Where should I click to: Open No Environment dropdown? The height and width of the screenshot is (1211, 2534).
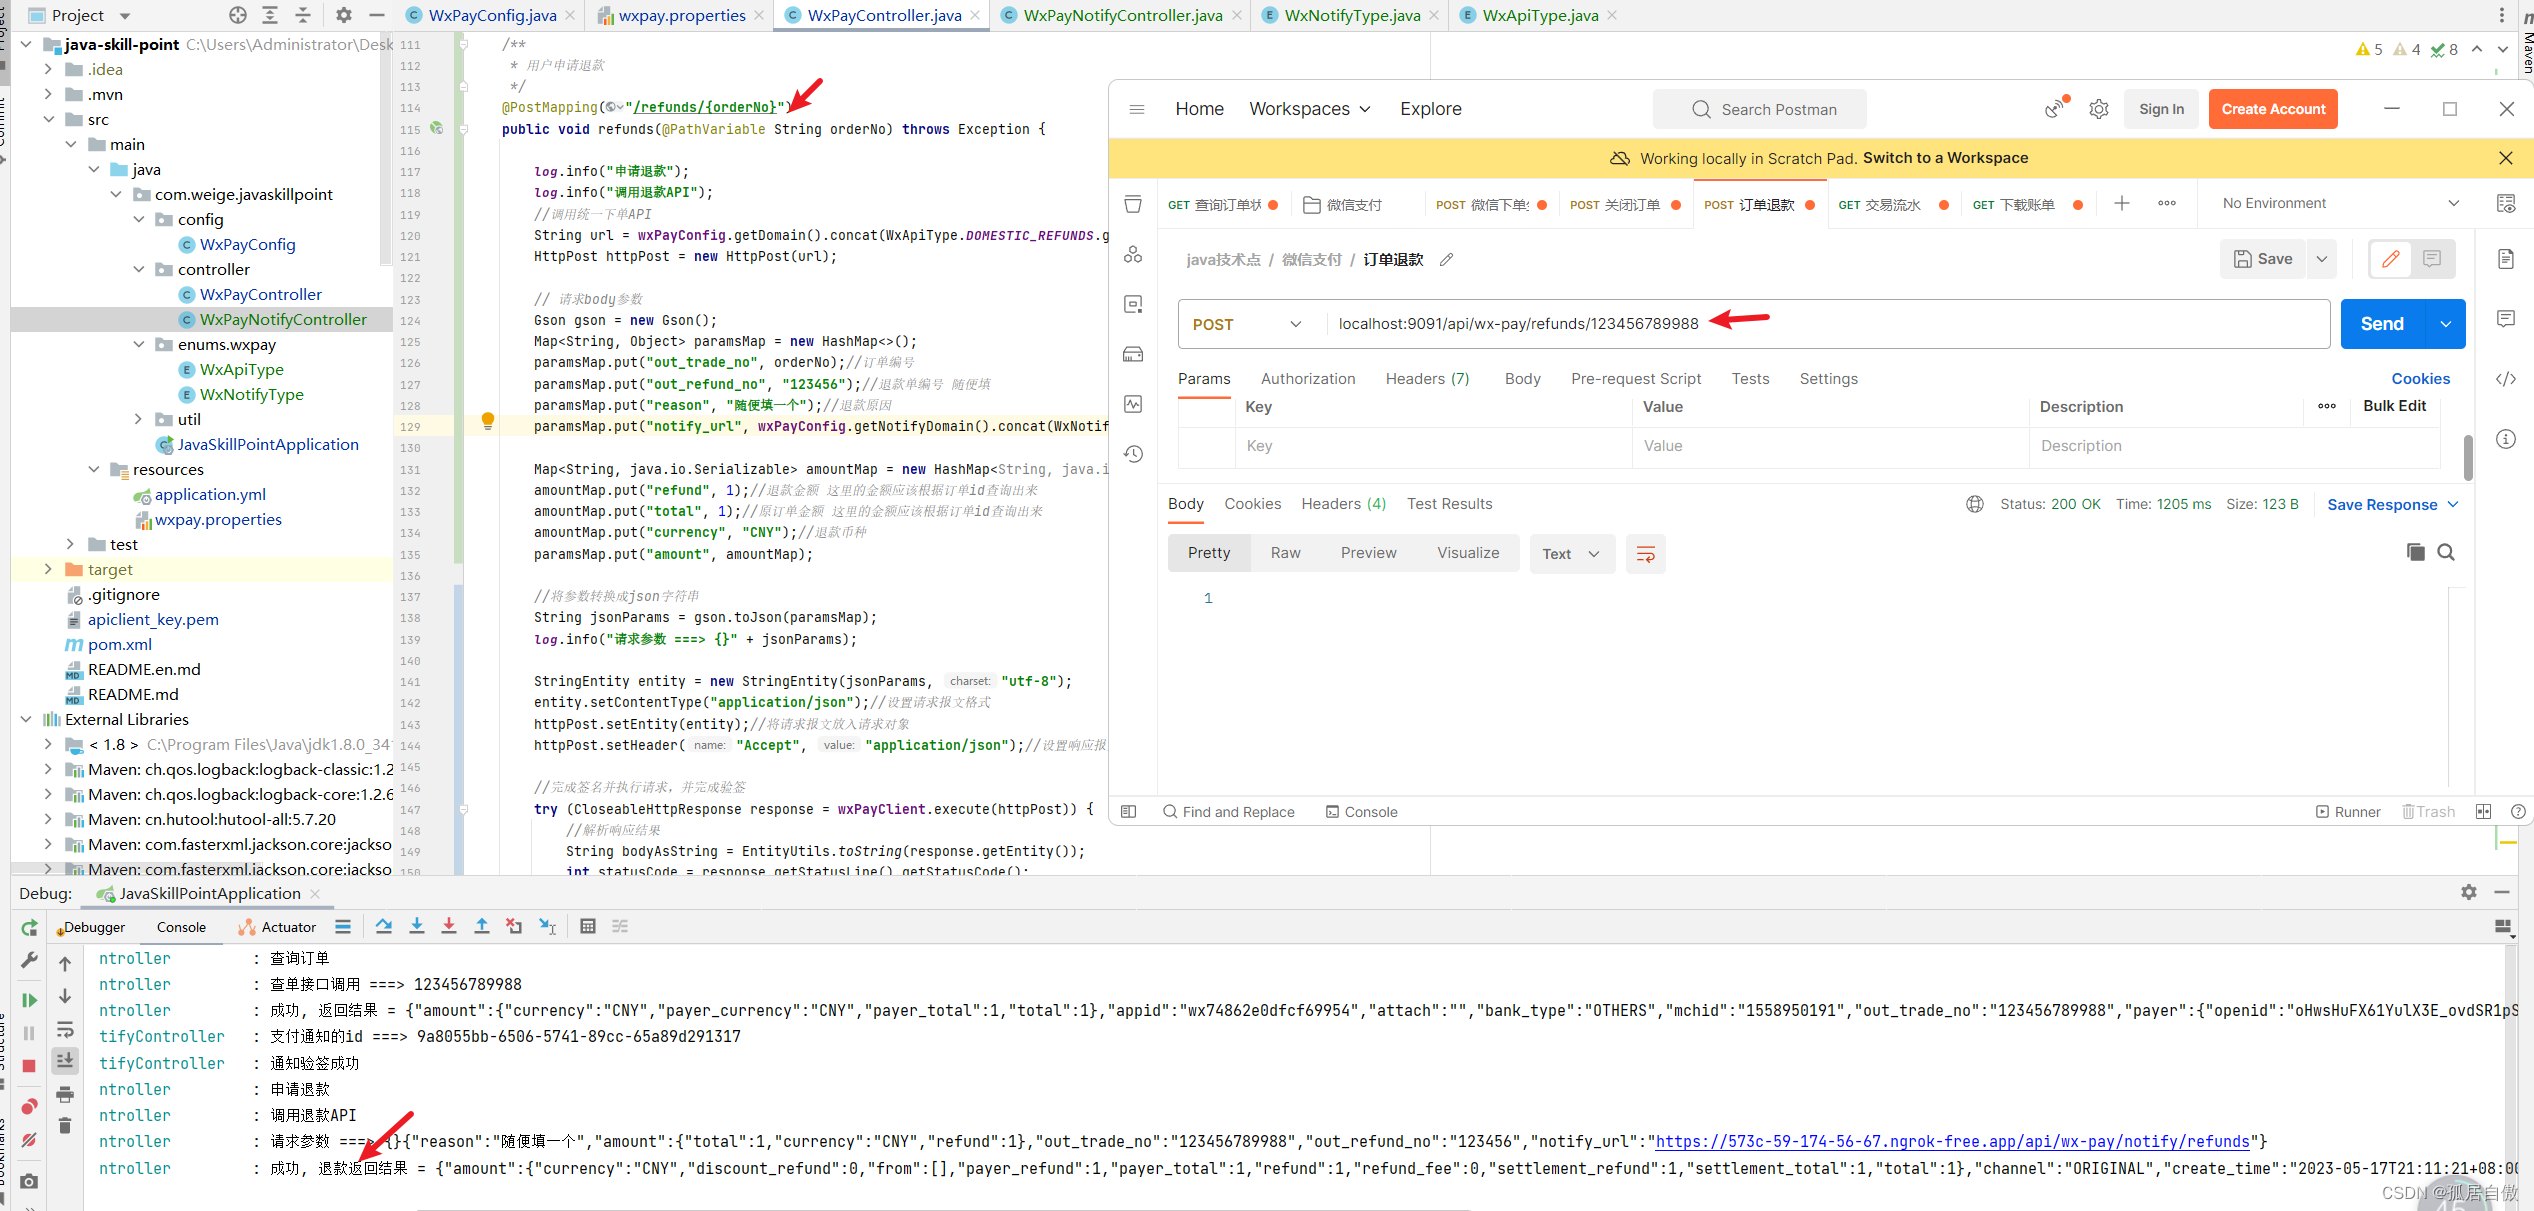point(2340,203)
